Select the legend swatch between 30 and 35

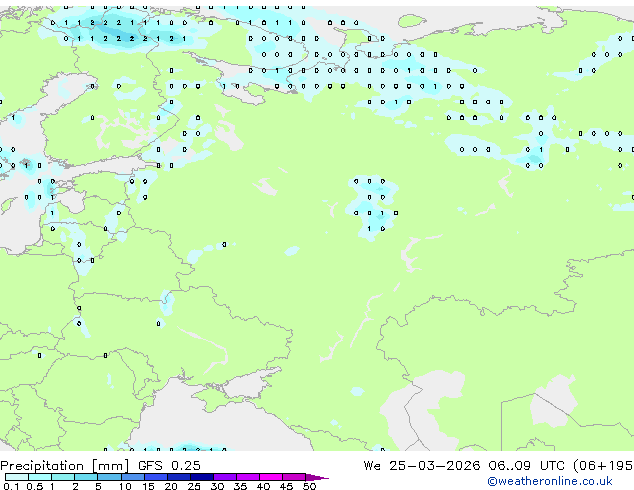pos(225,477)
